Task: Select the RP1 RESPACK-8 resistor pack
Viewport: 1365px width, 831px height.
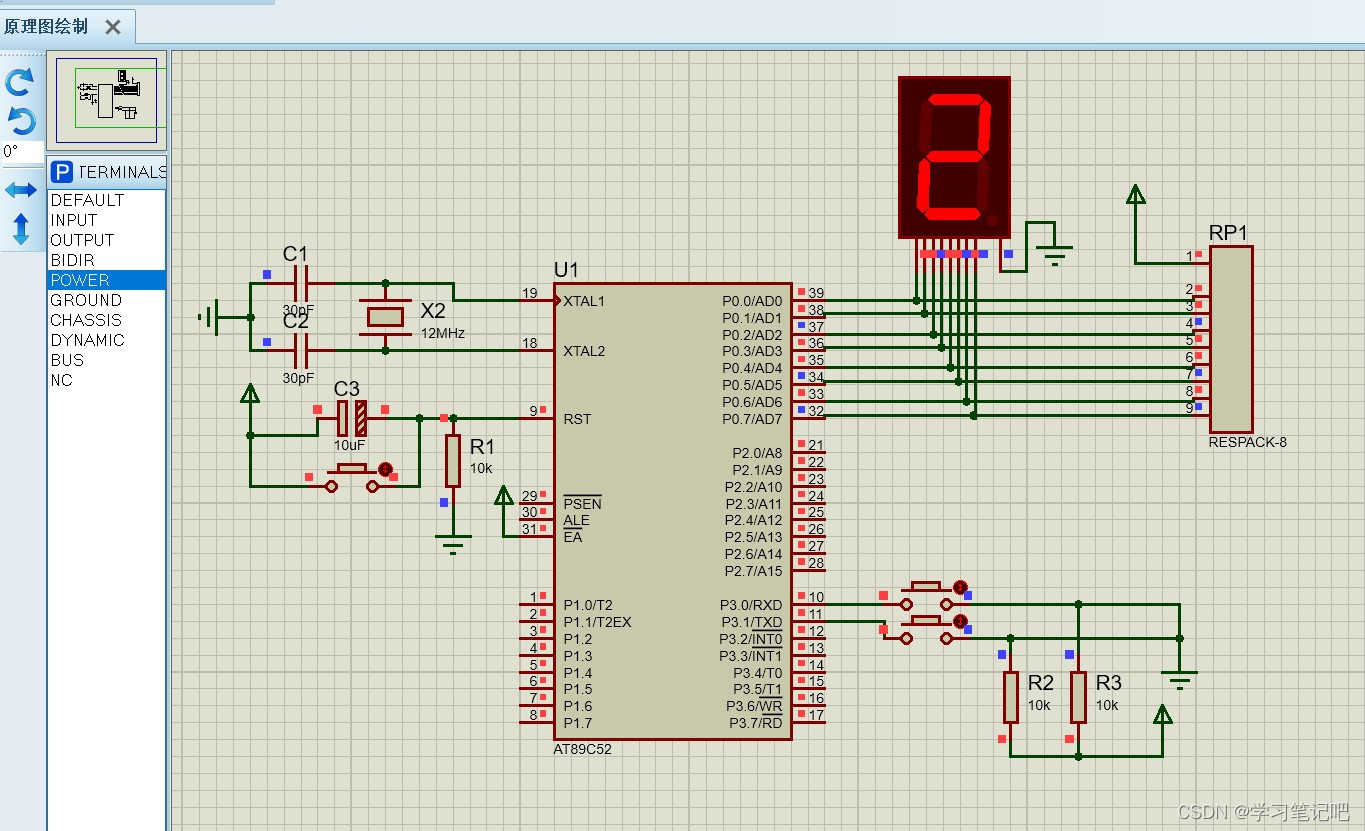Action: [1230, 339]
